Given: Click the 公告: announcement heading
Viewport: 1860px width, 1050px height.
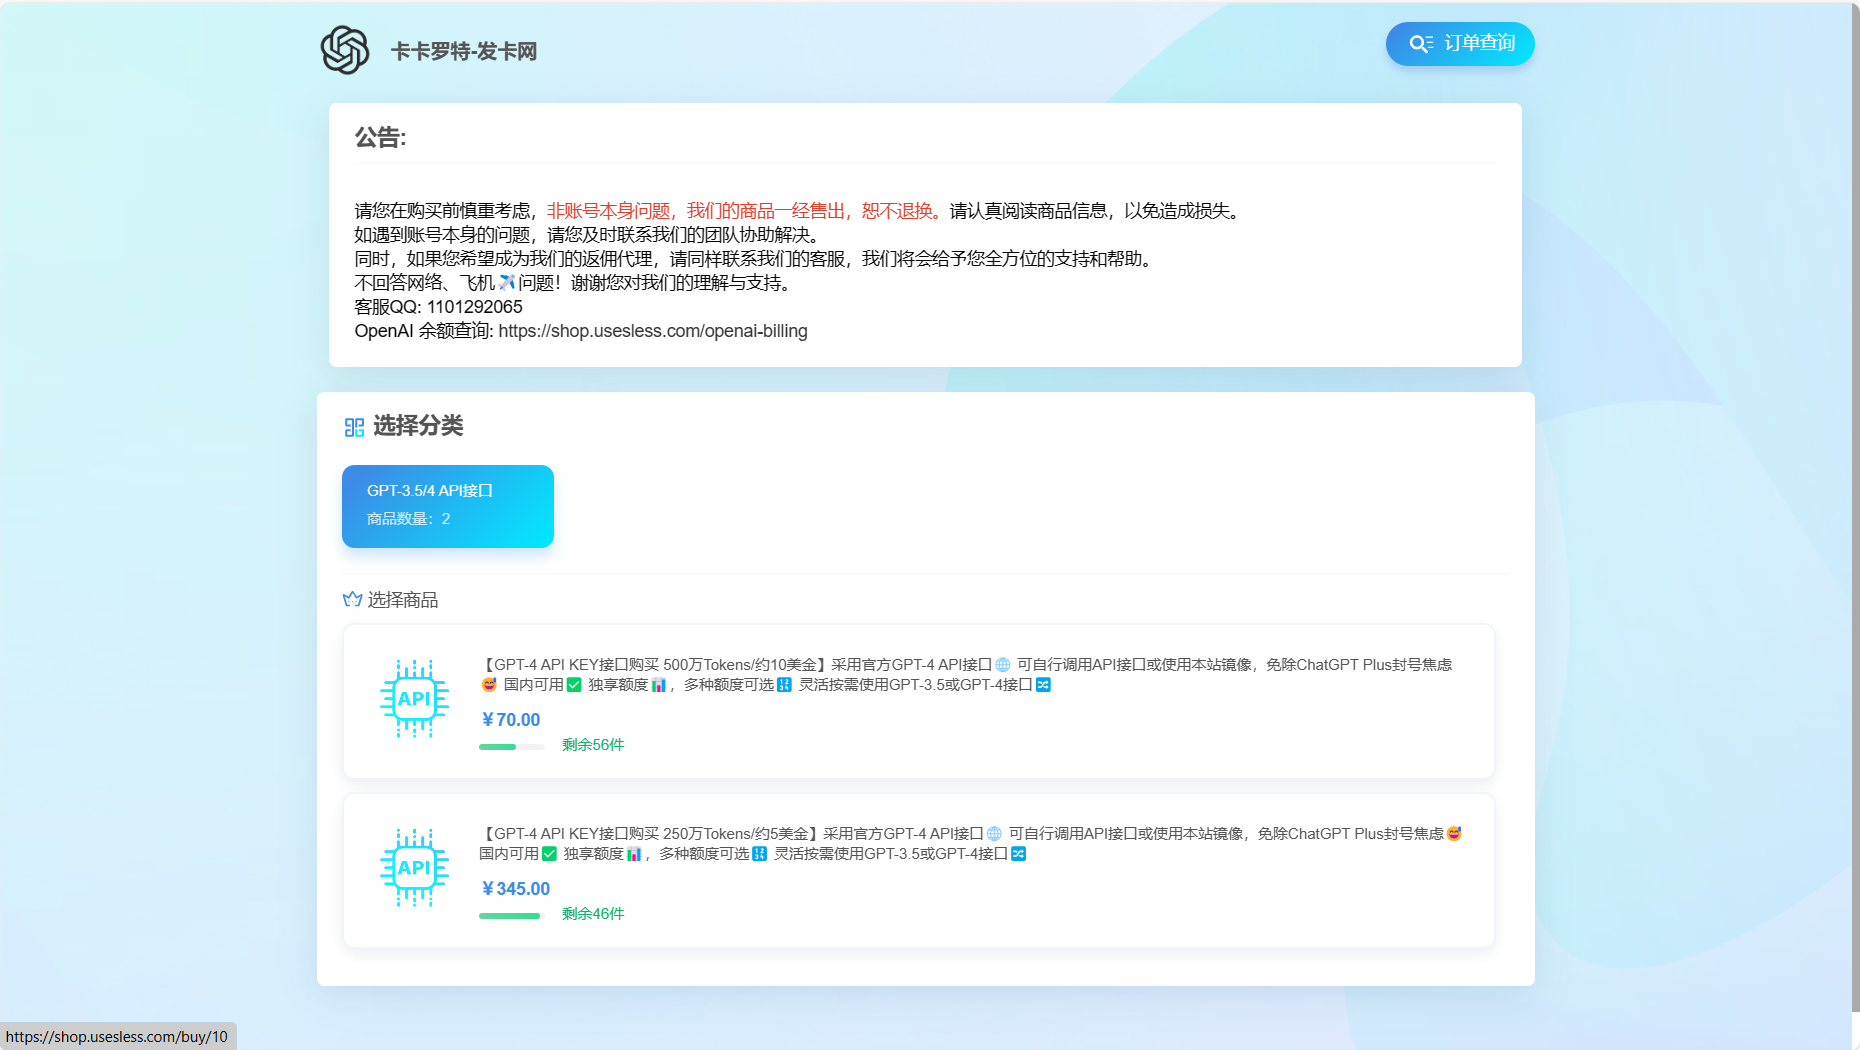Looking at the screenshot, I should click(x=380, y=138).
